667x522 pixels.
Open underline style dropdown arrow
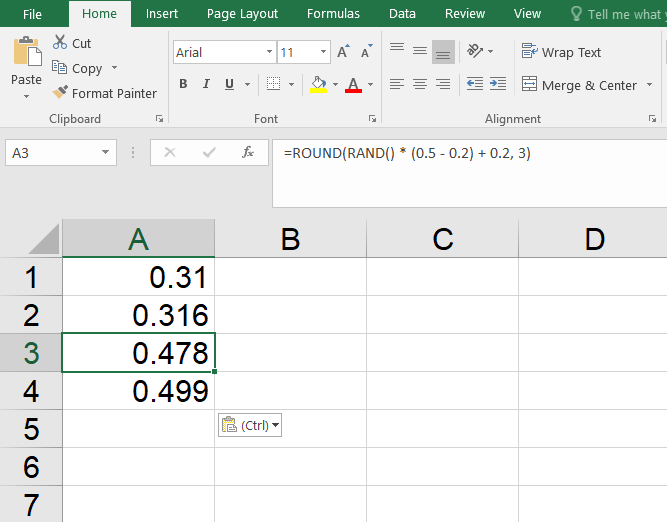point(247,85)
